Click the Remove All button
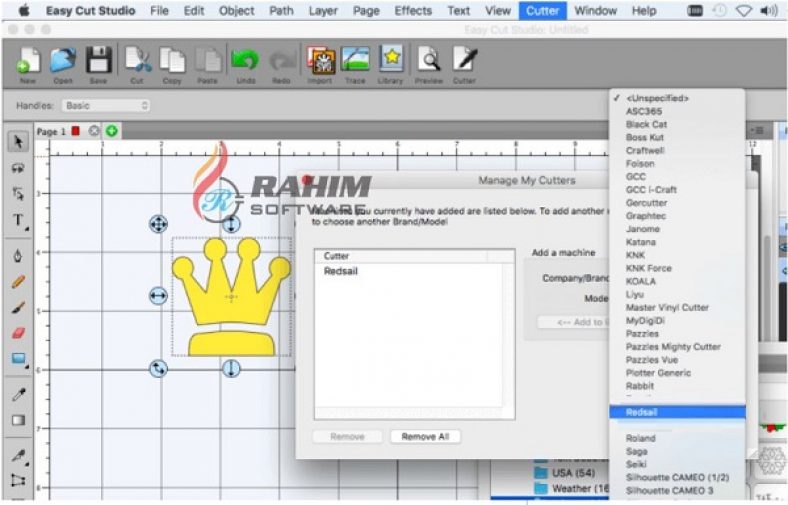Image resolution: width=788 pixels, height=505 pixels. (426, 437)
